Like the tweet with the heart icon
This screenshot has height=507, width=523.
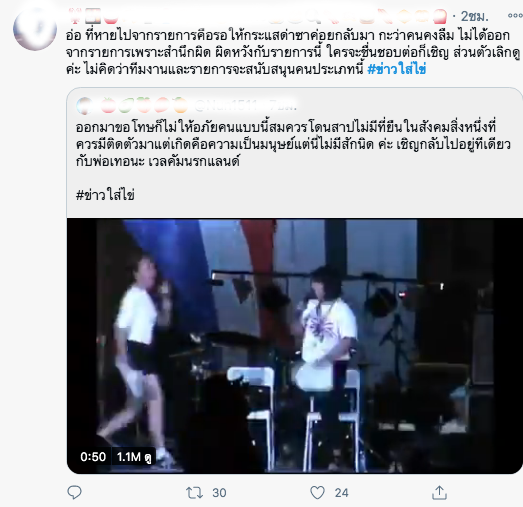pyautogui.click(x=317, y=493)
